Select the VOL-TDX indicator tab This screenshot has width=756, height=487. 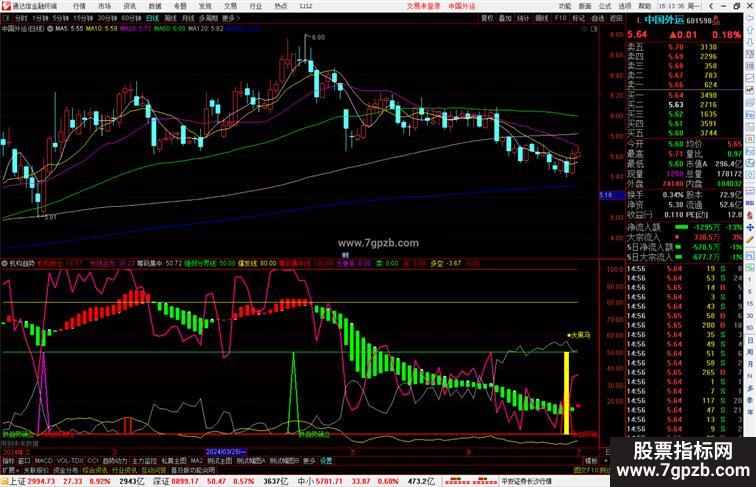click(x=70, y=461)
